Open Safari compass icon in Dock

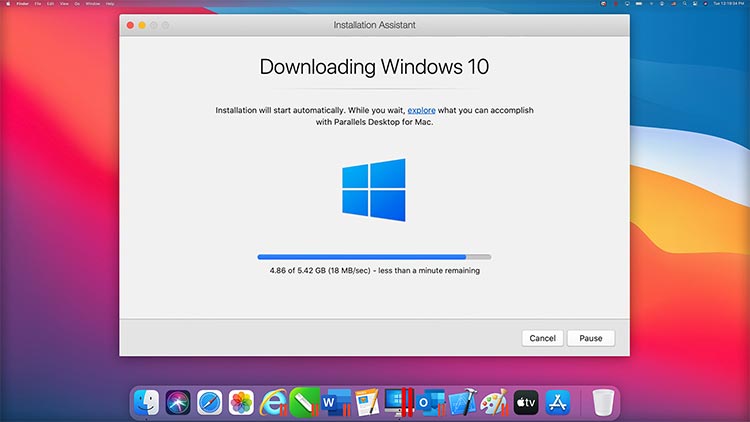point(210,402)
